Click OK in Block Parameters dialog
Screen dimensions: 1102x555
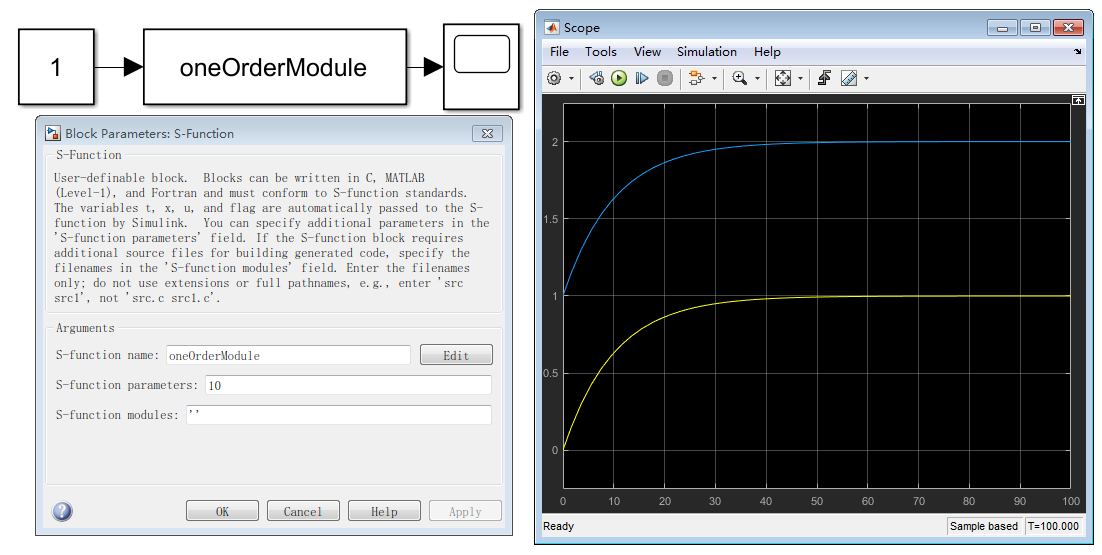222,511
